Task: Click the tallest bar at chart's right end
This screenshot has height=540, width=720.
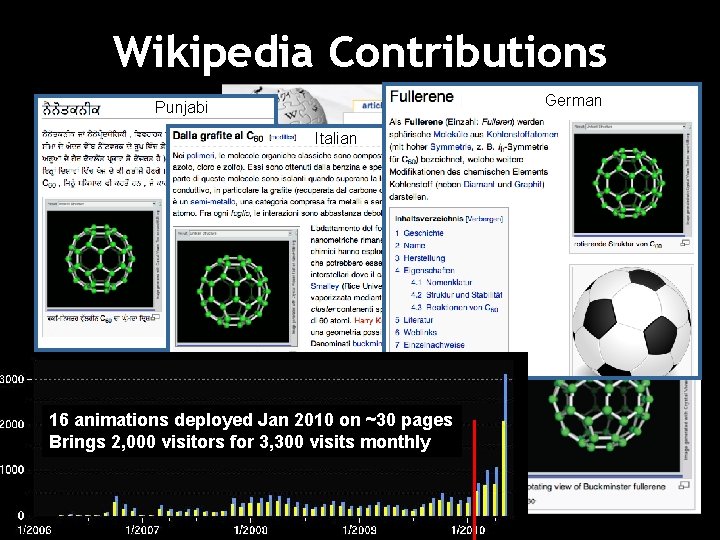Action: tap(505, 444)
